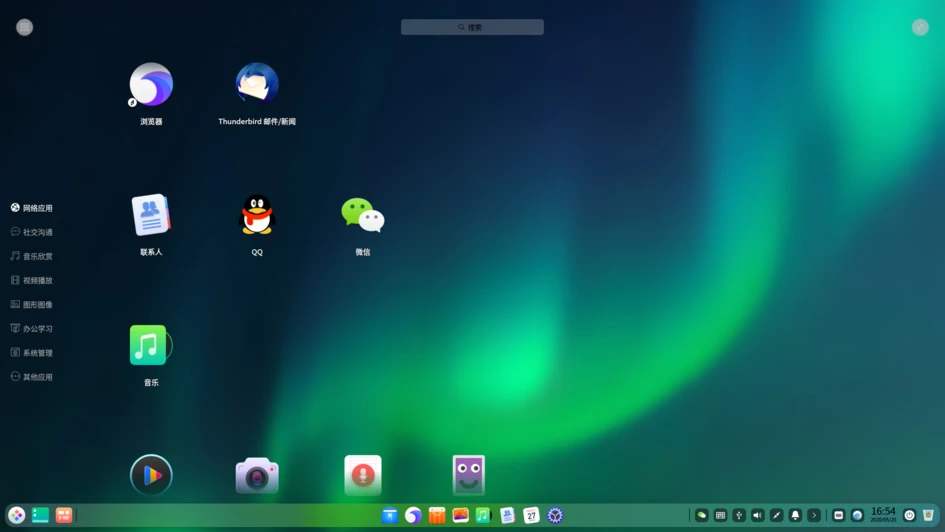The image size is (945, 532).
Task: Open the camera app icon
Action: tap(257, 475)
